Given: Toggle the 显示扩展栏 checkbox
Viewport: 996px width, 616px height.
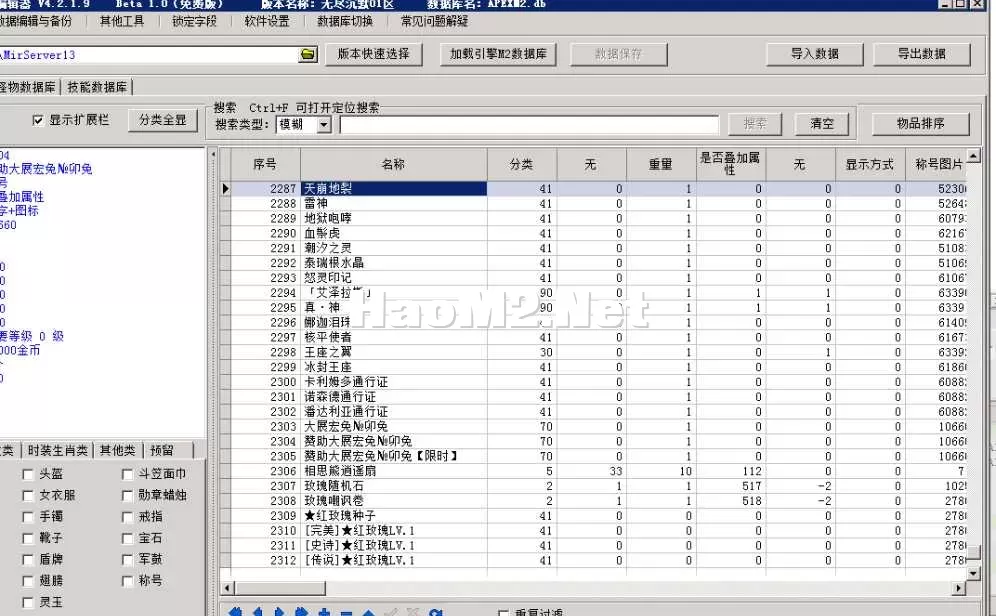Looking at the screenshot, I should (38, 120).
